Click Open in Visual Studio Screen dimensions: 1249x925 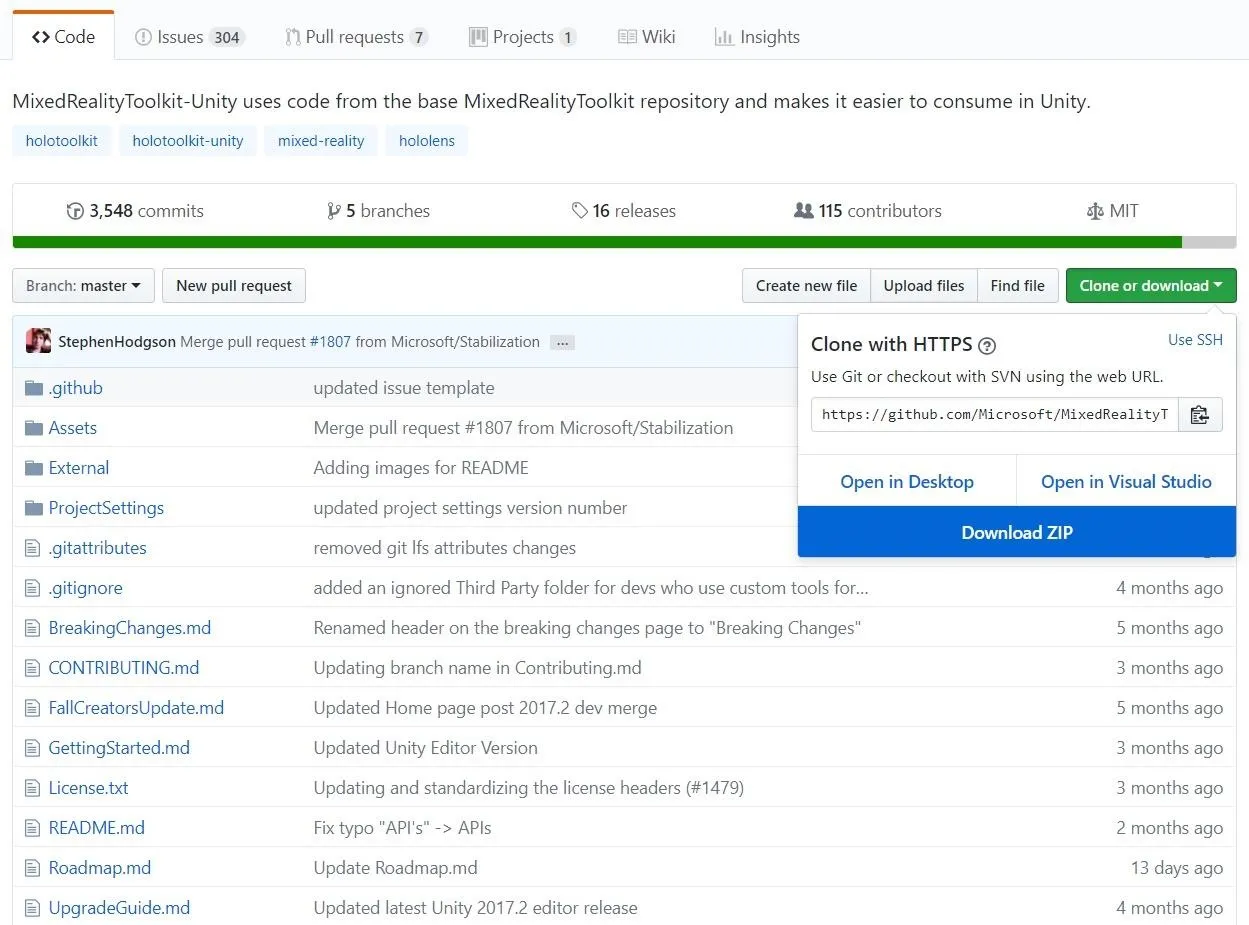point(1126,482)
